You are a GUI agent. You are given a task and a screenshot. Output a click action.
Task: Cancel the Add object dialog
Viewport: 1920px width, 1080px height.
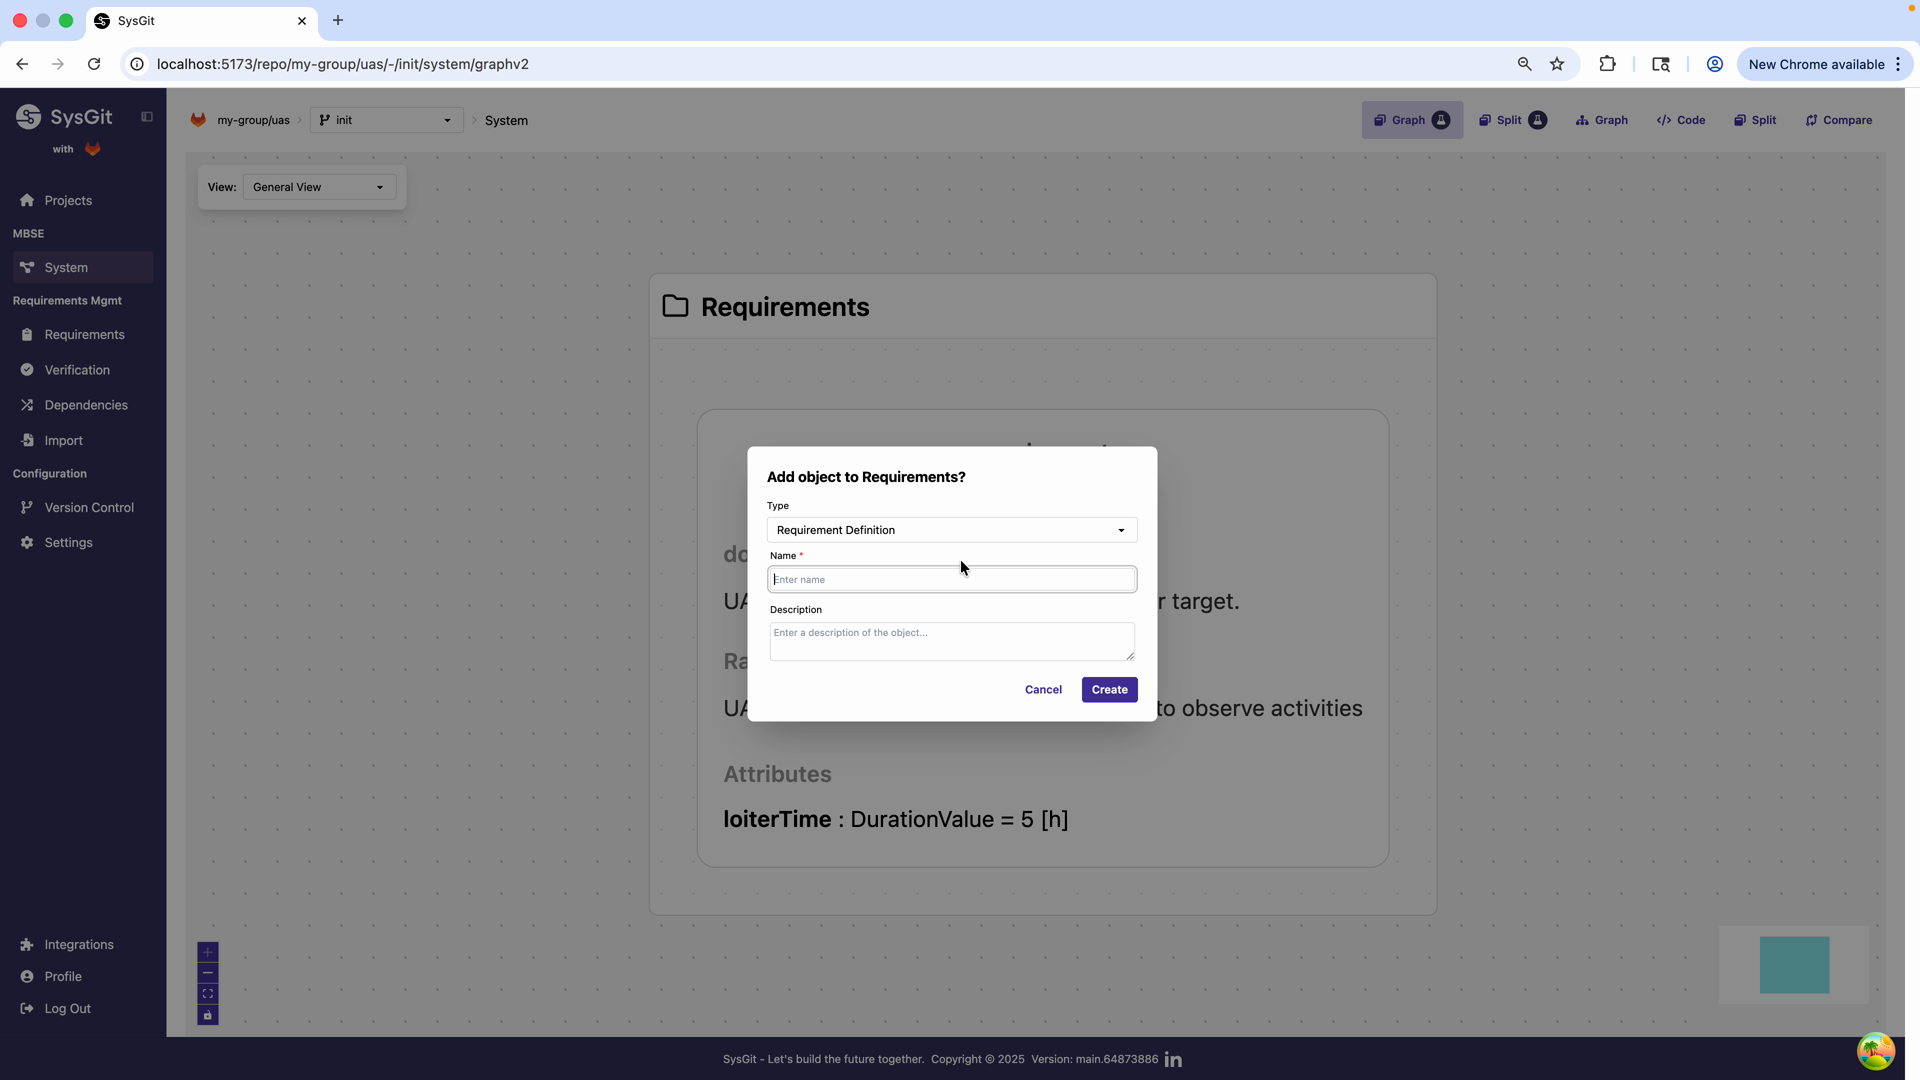1043,689
